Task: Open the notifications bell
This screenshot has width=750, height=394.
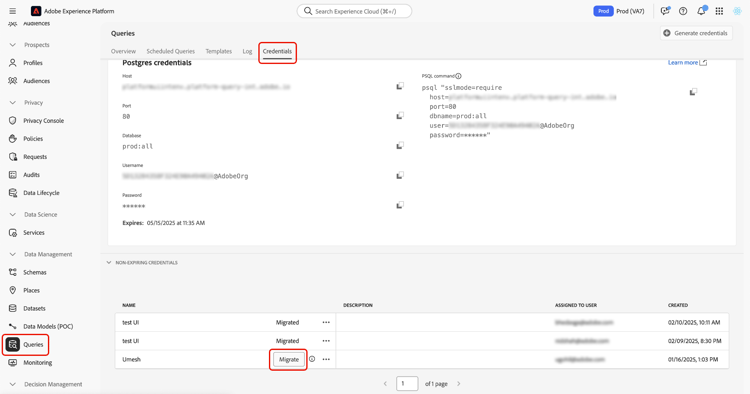Action: pyautogui.click(x=701, y=11)
